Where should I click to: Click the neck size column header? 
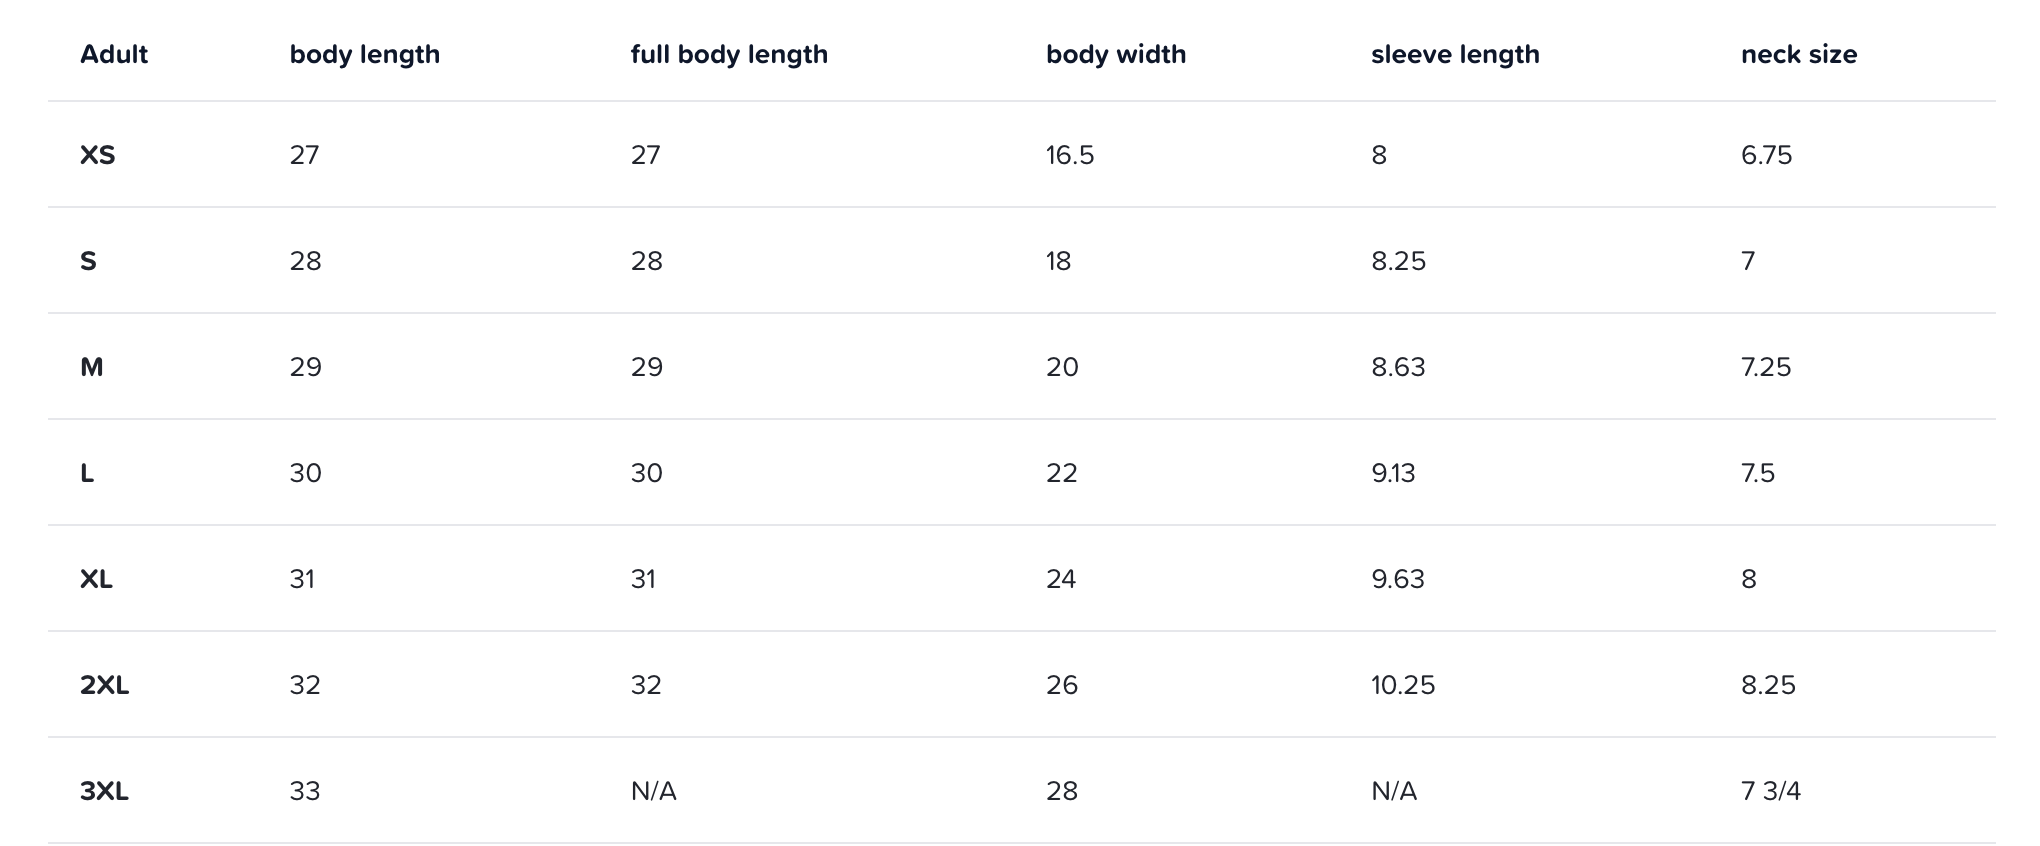point(1799,54)
